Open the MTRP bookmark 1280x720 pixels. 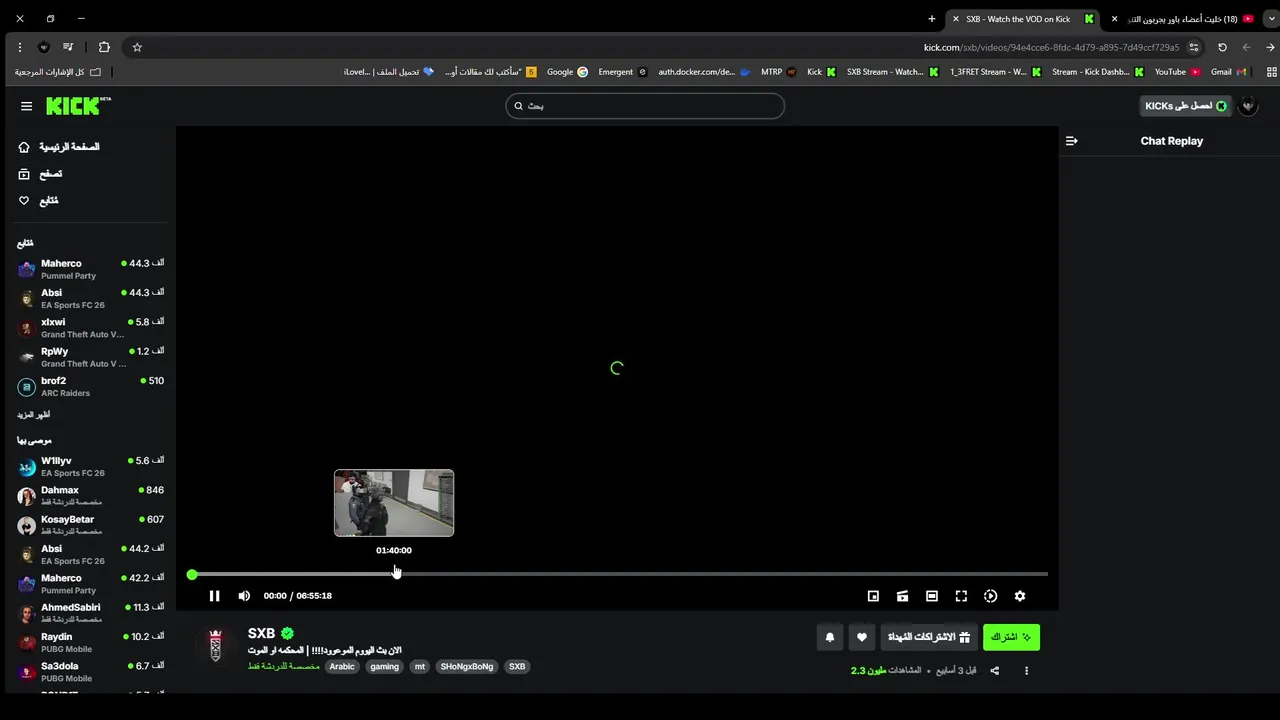point(778,72)
